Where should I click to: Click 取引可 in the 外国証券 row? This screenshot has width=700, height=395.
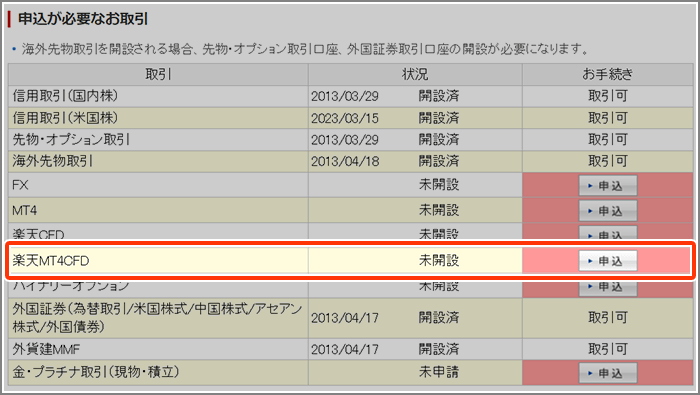pos(608,318)
